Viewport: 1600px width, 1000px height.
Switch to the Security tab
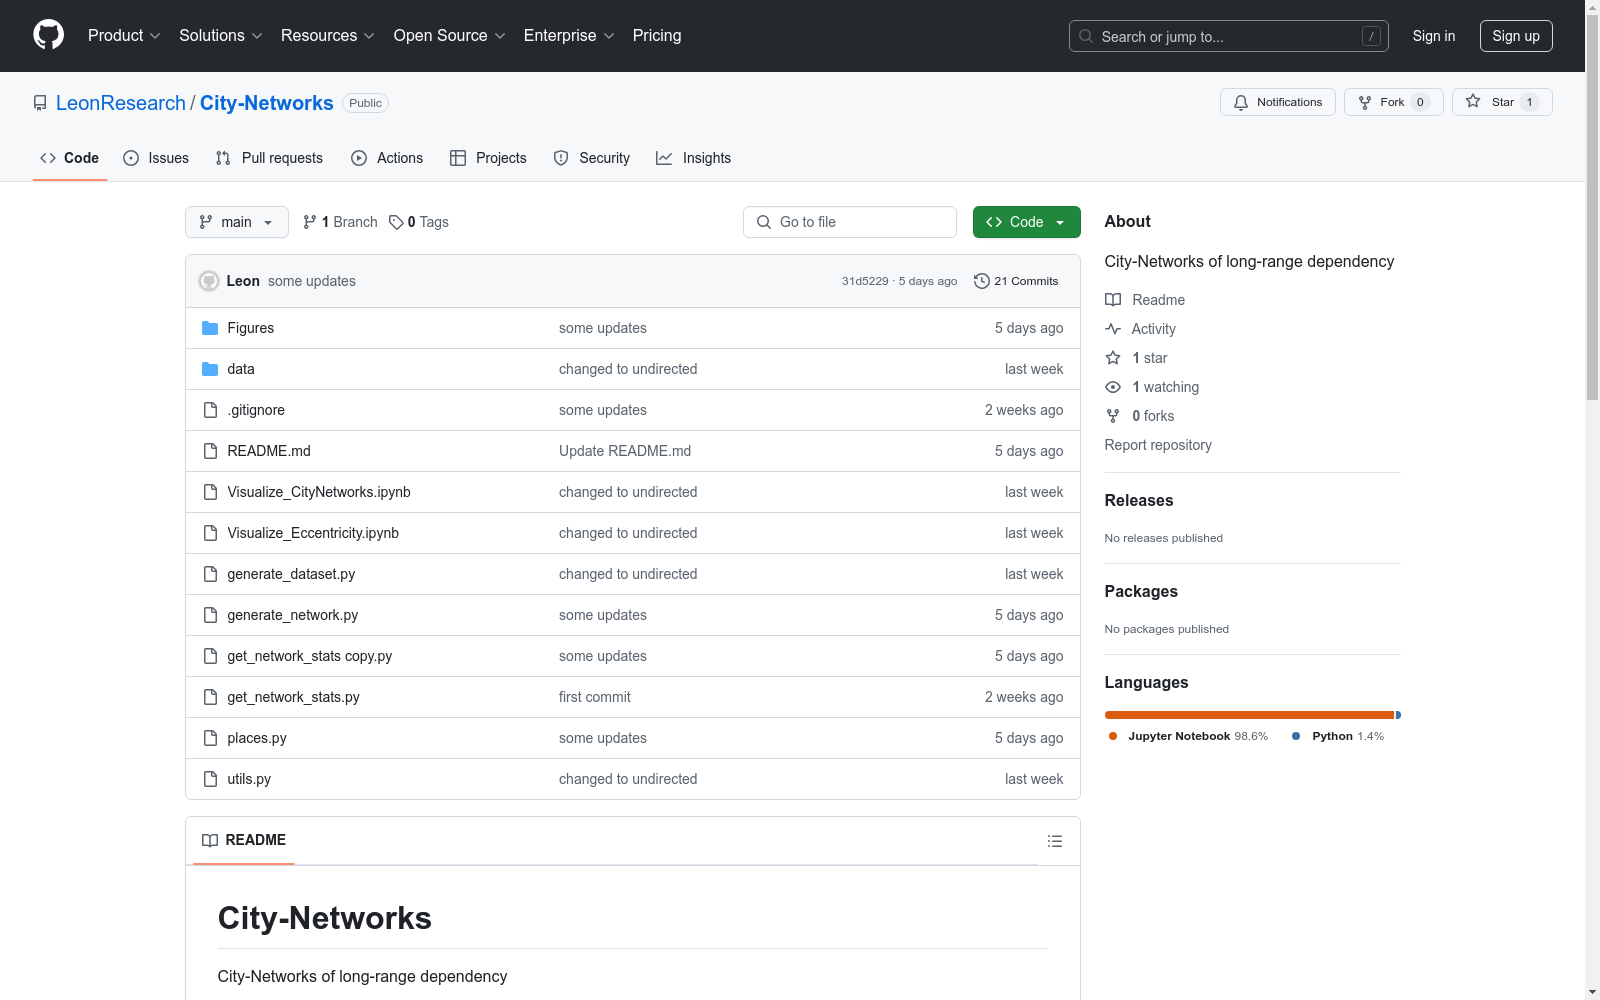tap(592, 158)
